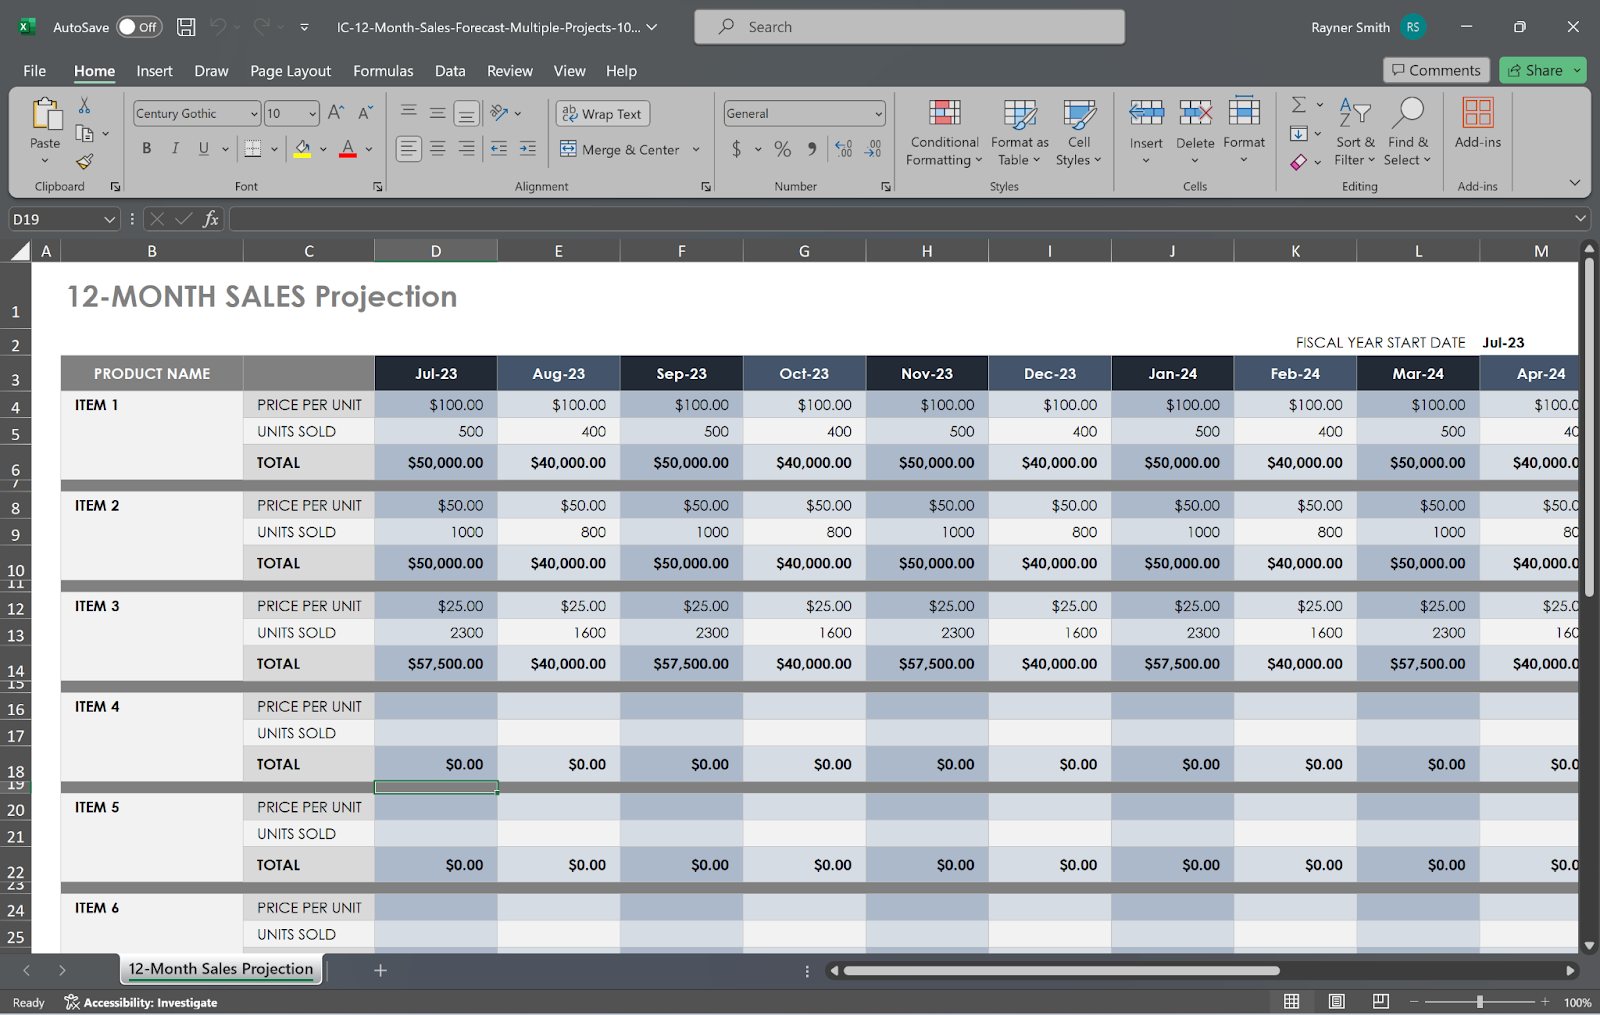Click the Fill down icon in Editing
The image size is (1600, 1015).
[1298, 133]
